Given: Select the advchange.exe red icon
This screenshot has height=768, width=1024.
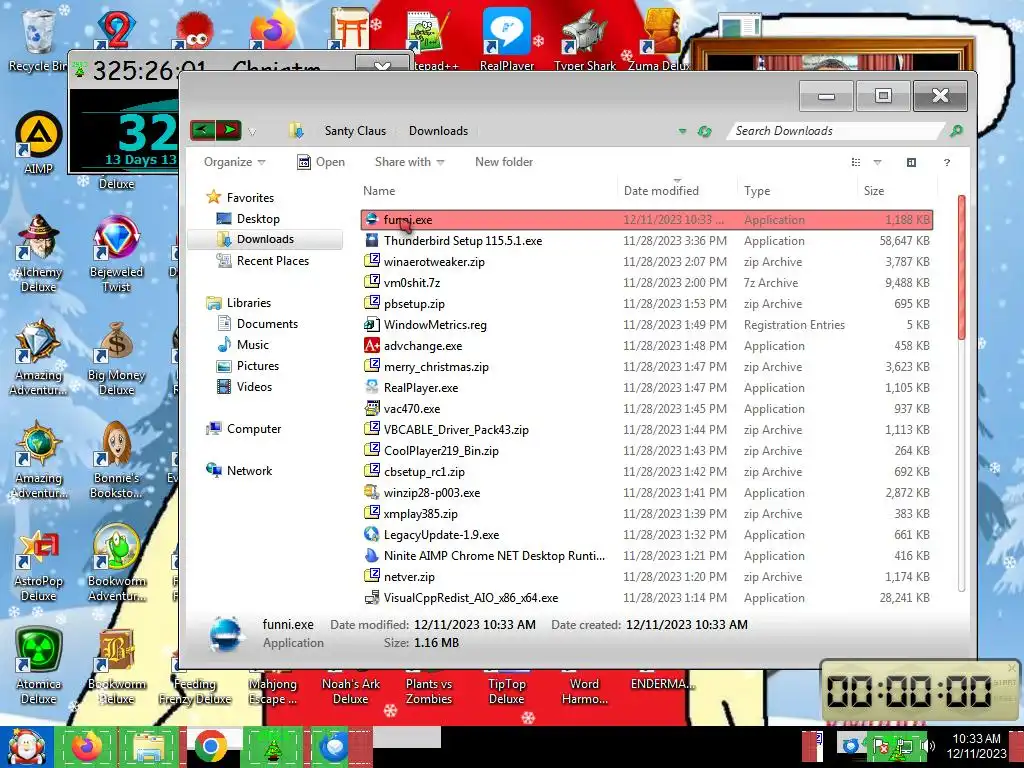Looking at the screenshot, I should click(372, 345).
